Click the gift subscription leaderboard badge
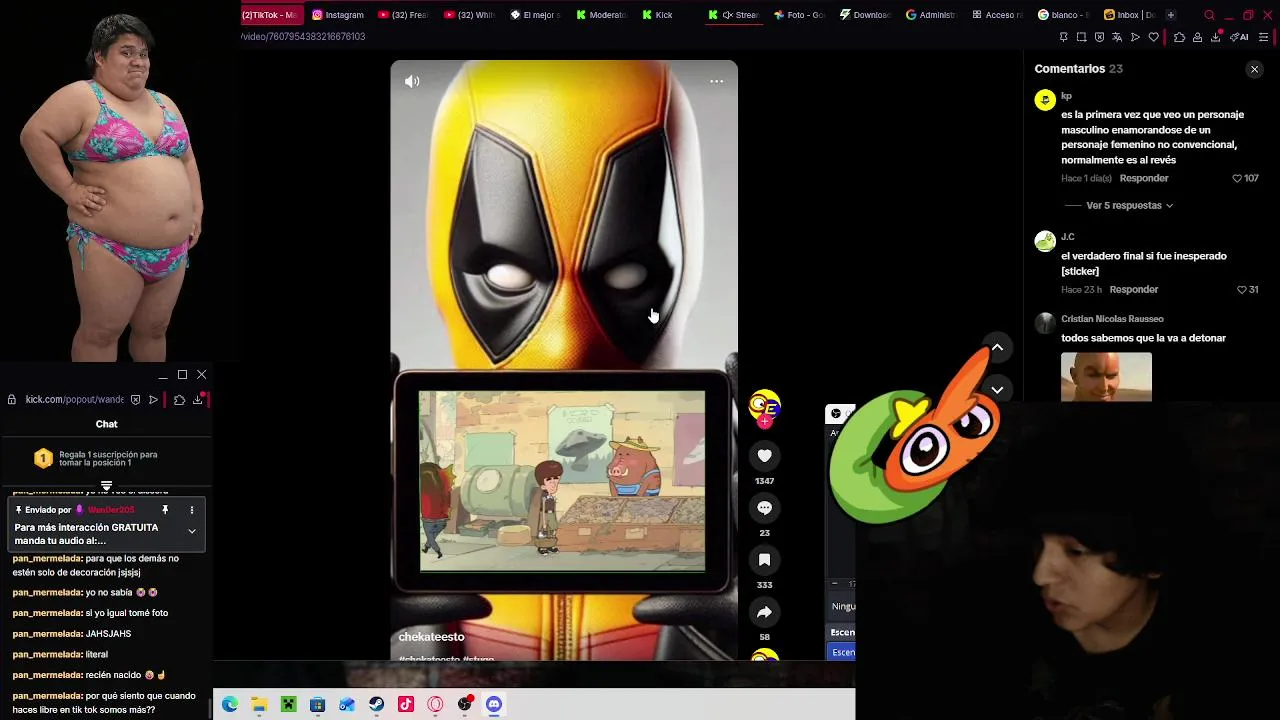This screenshot has width=1280, height=720. pyautogui.click(x=43, y=458)
